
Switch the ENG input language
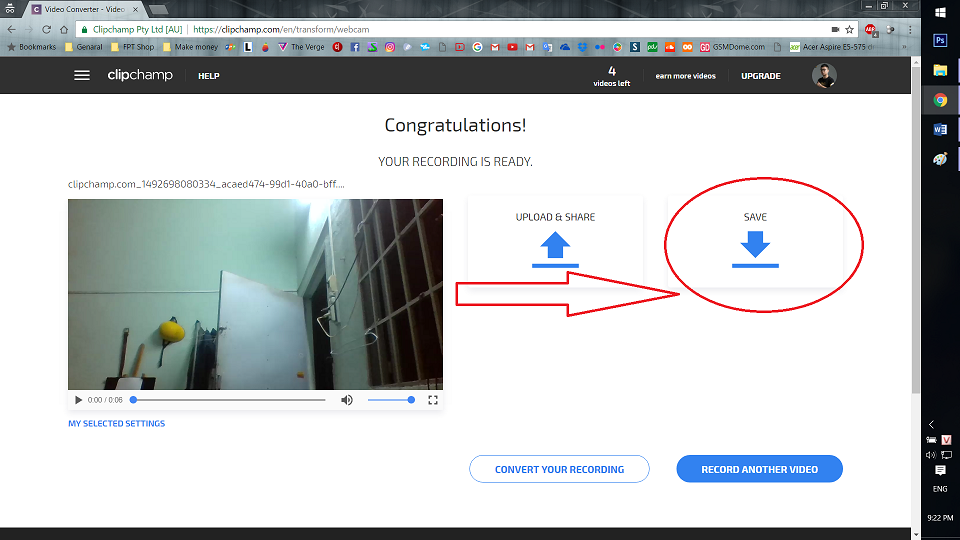pos(940,489)
